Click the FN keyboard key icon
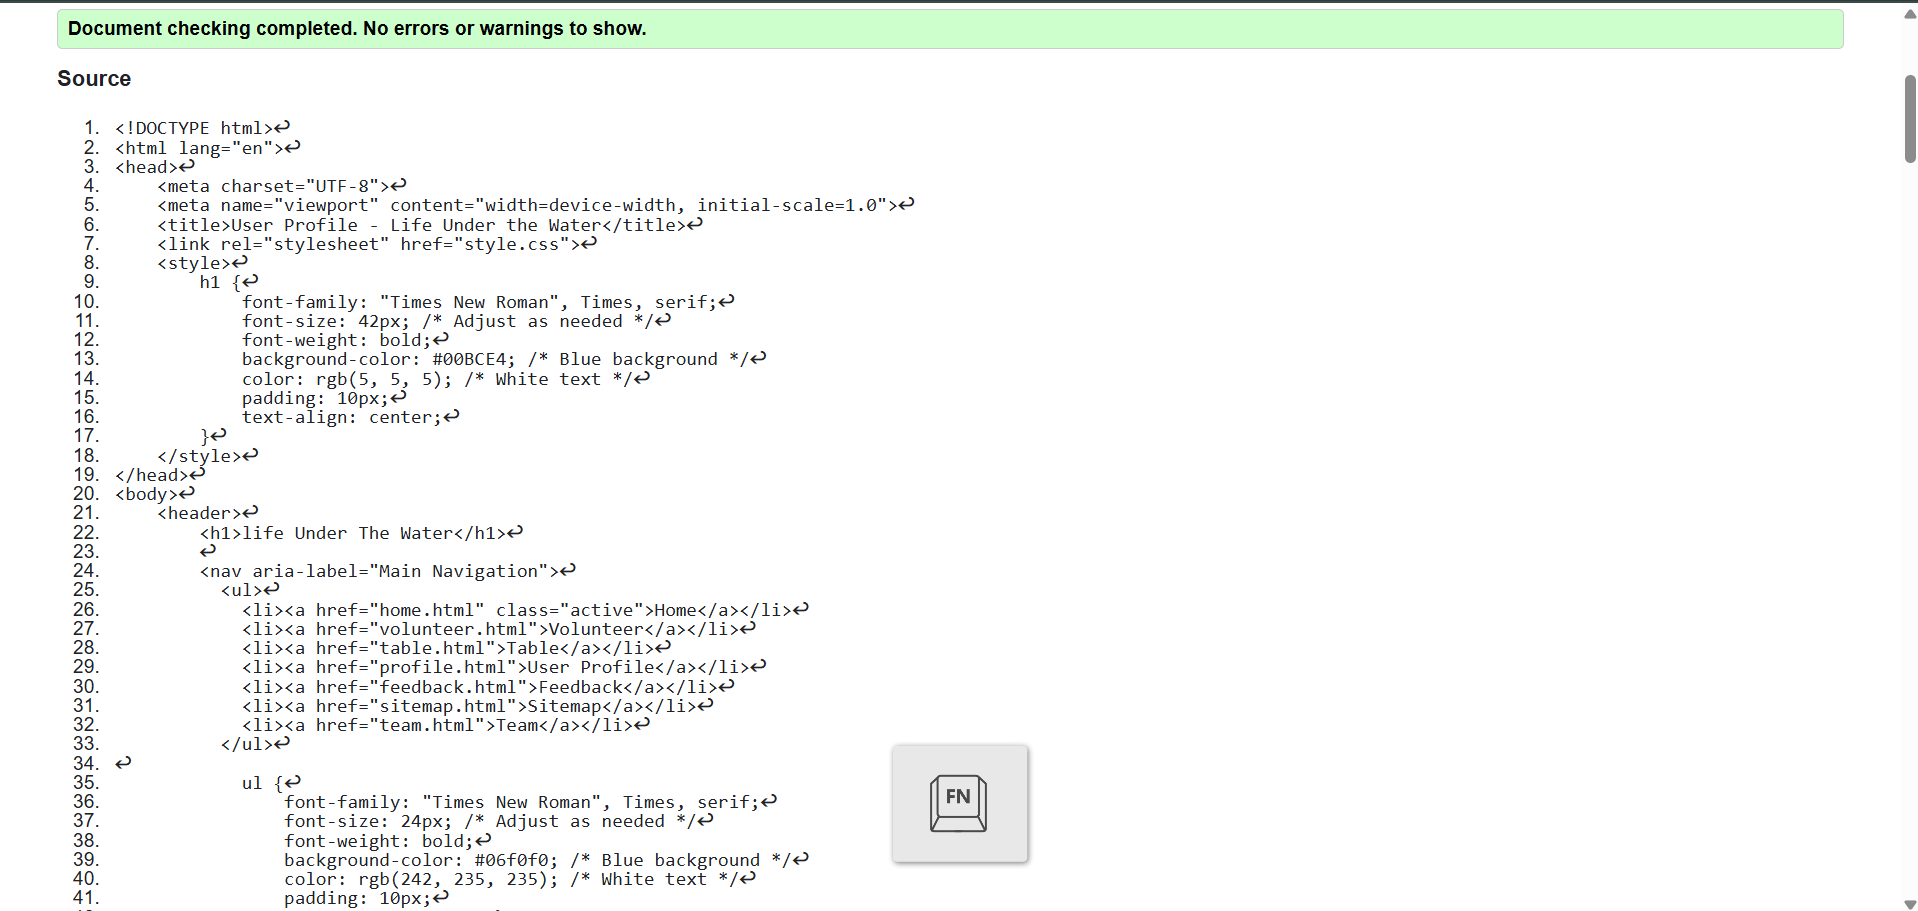 [x=958, y=803]
